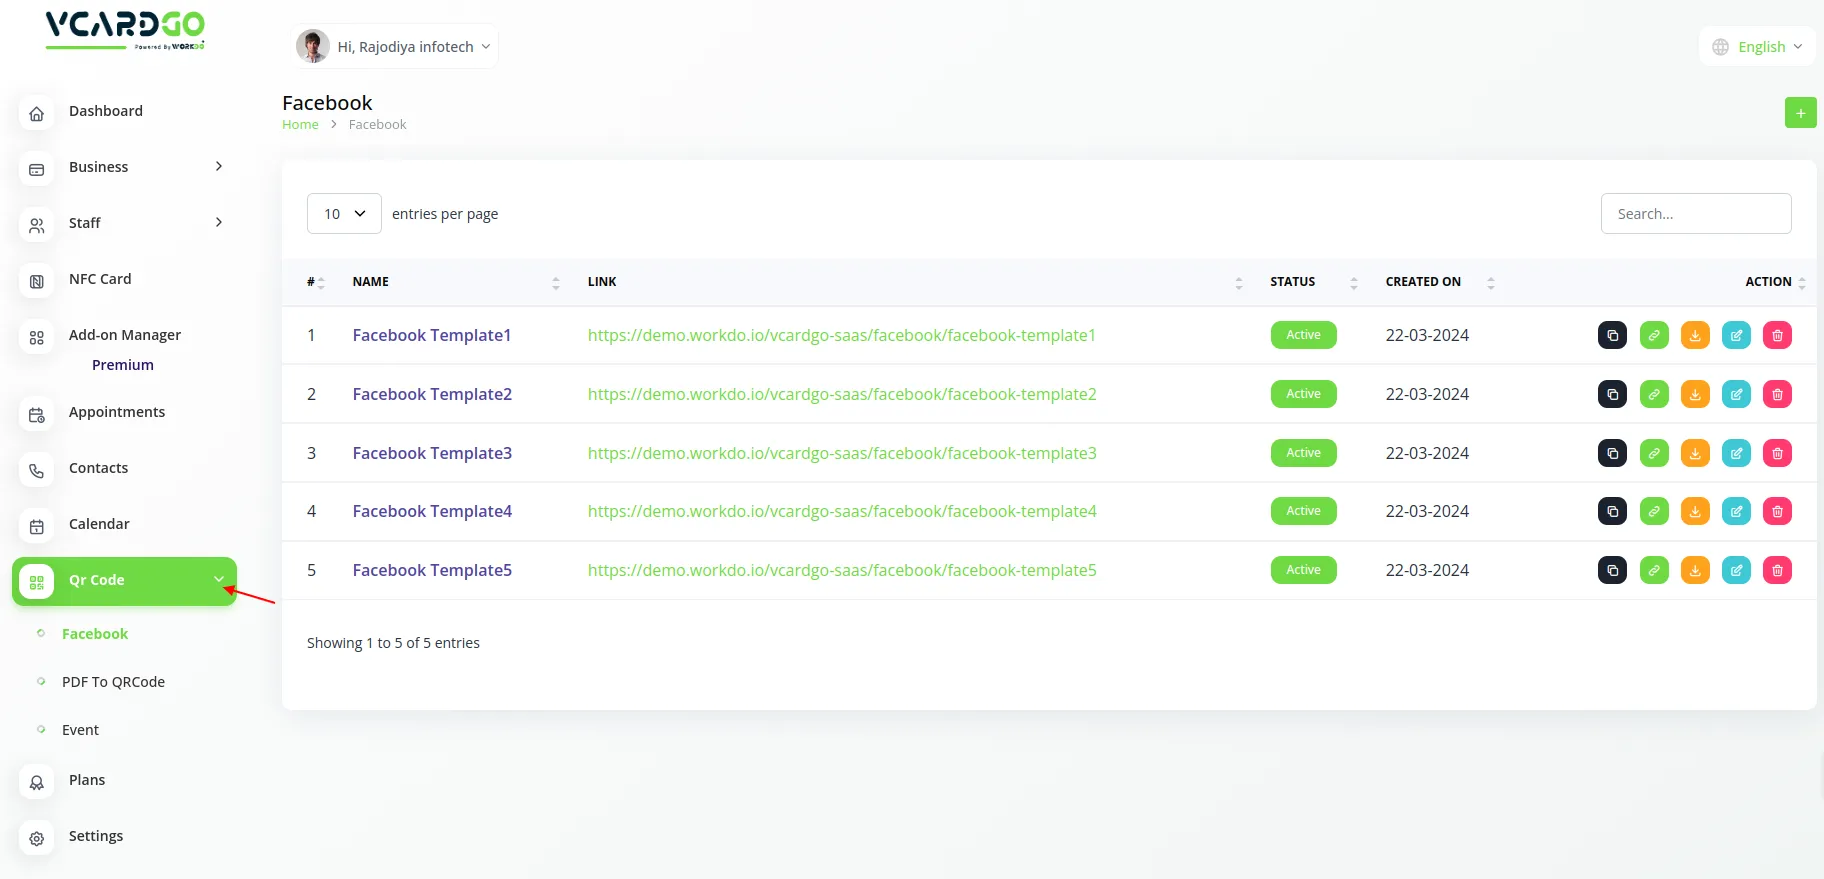Copy link for Facebook Template2 row
The height and width of the screenshot is (879, 1824).
[1612, 394]
